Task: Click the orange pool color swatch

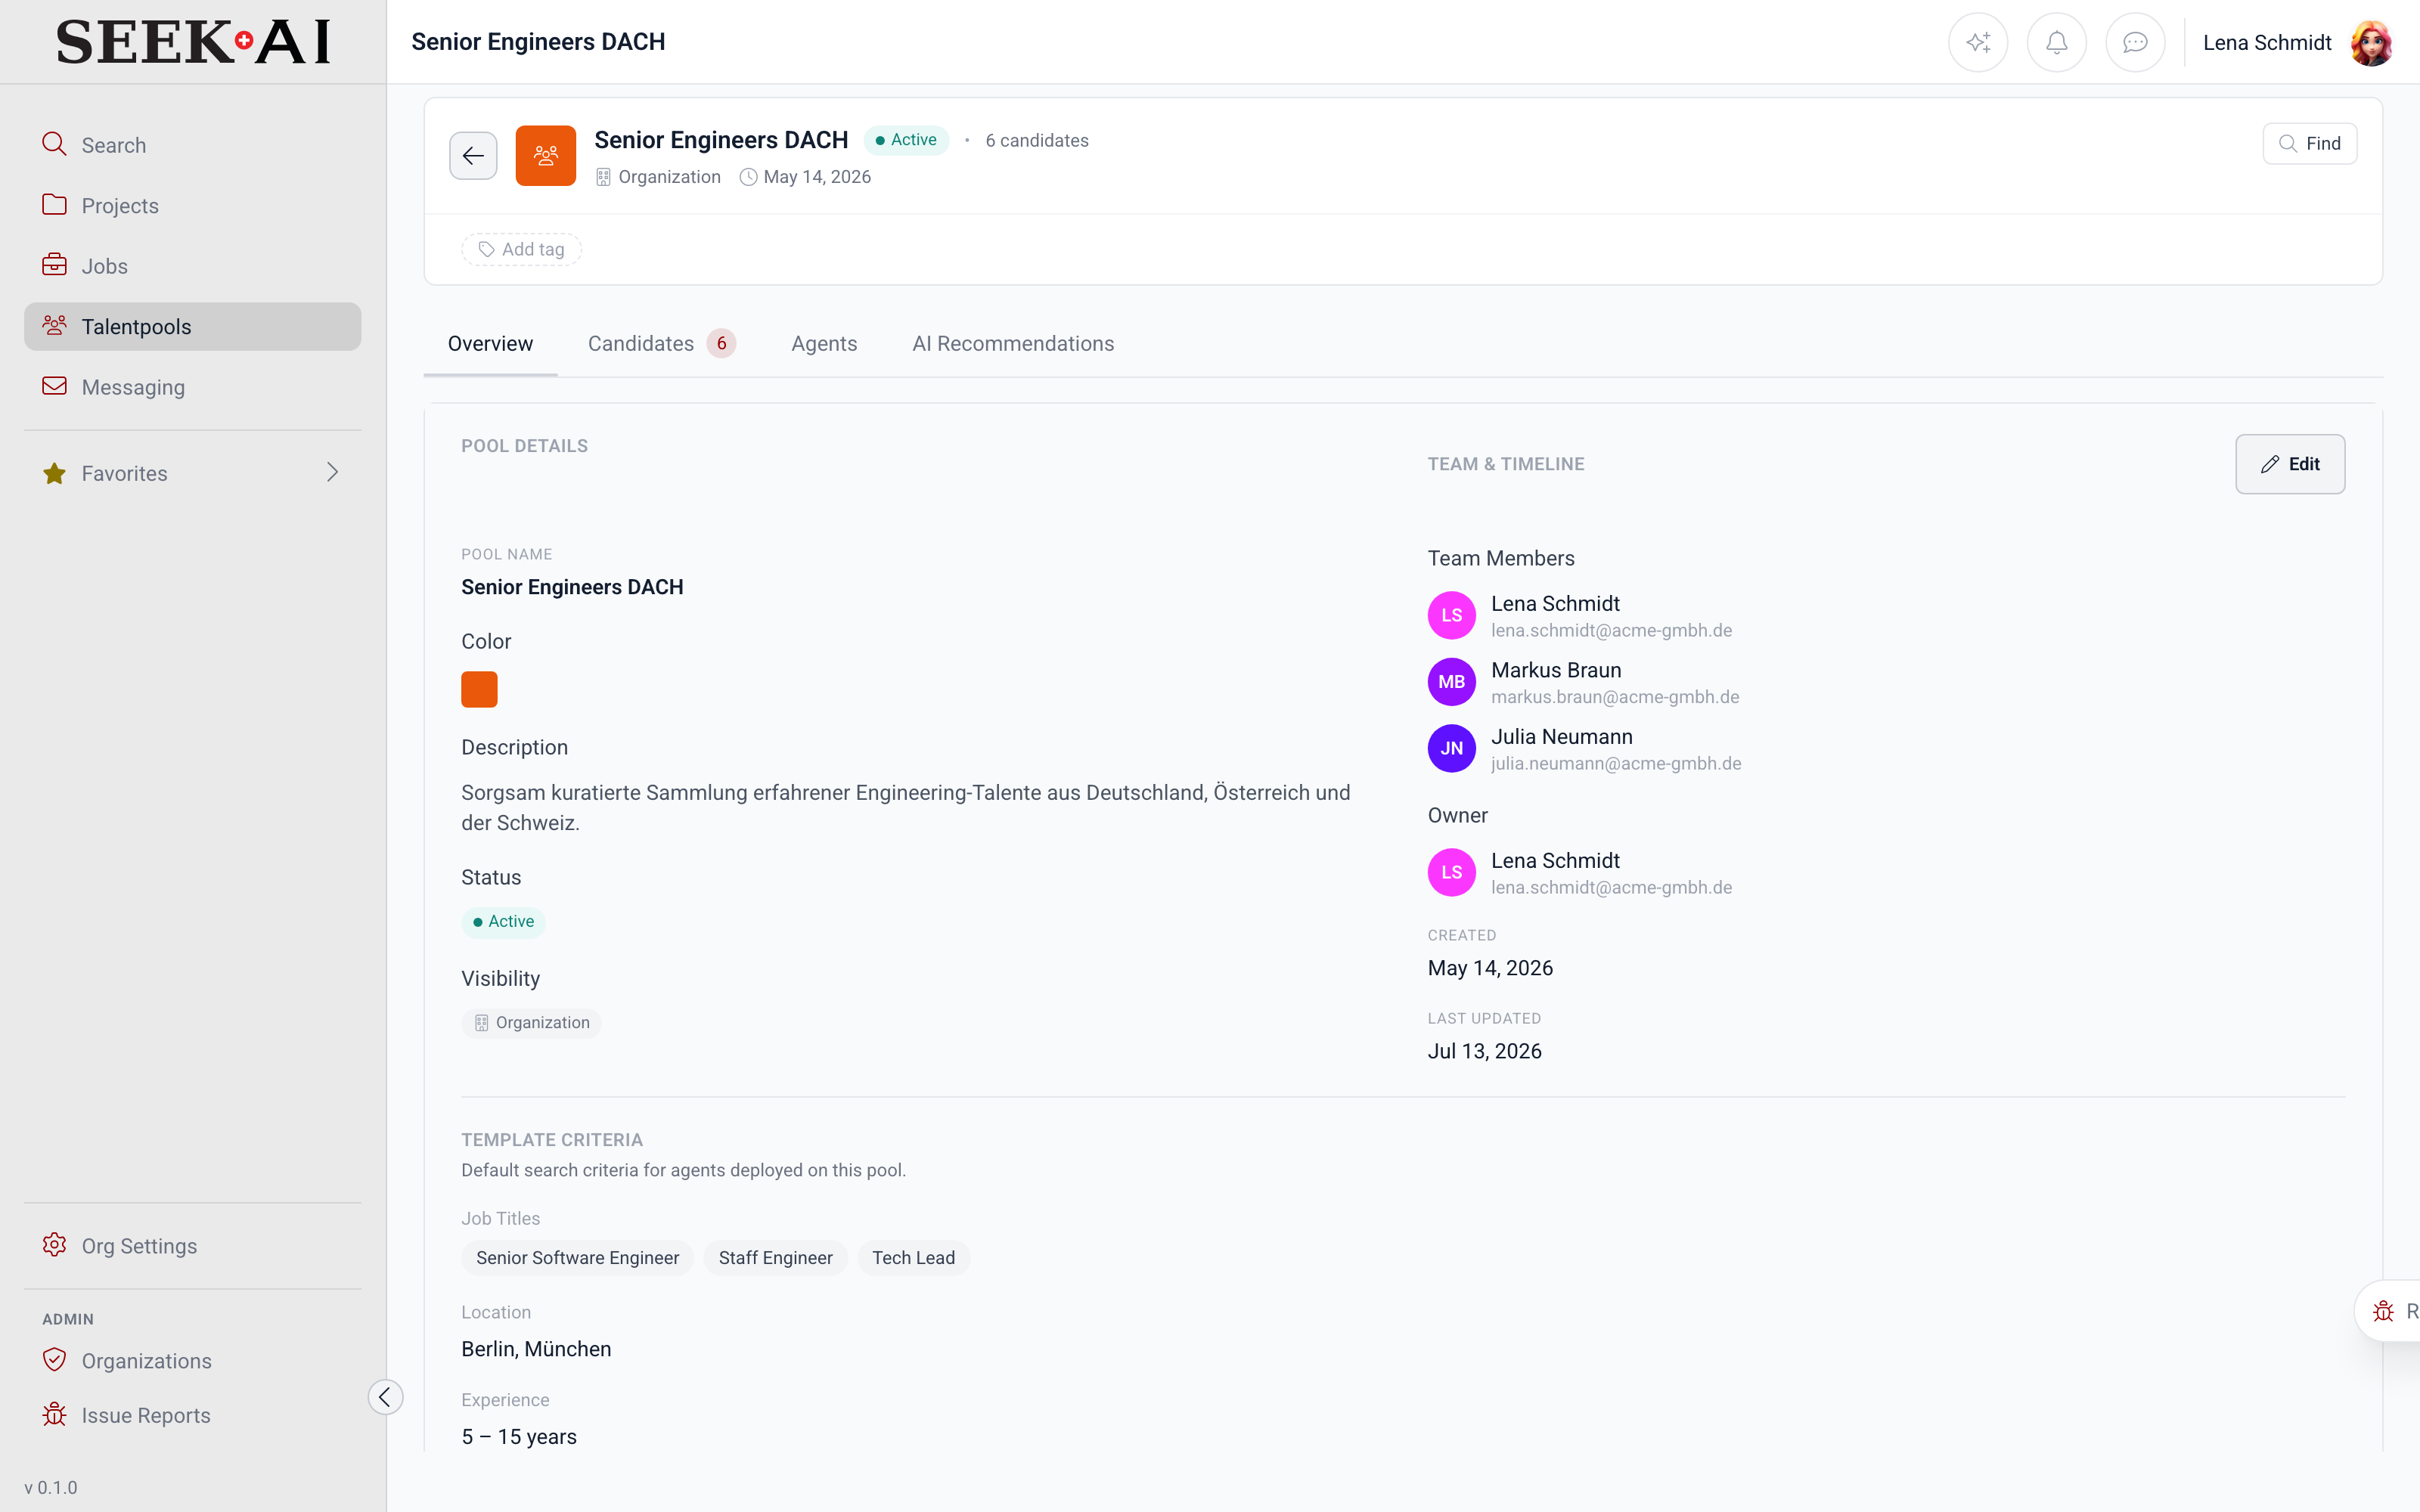Action: [x=479, y=690]
